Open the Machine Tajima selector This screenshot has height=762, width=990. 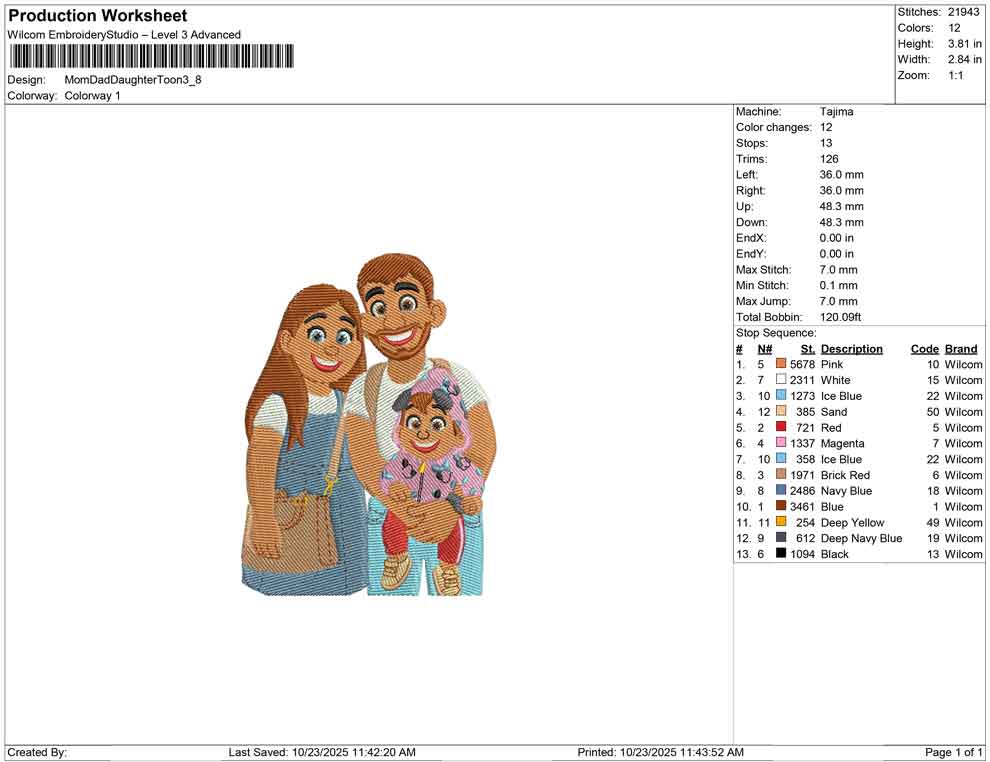(838, 111)
